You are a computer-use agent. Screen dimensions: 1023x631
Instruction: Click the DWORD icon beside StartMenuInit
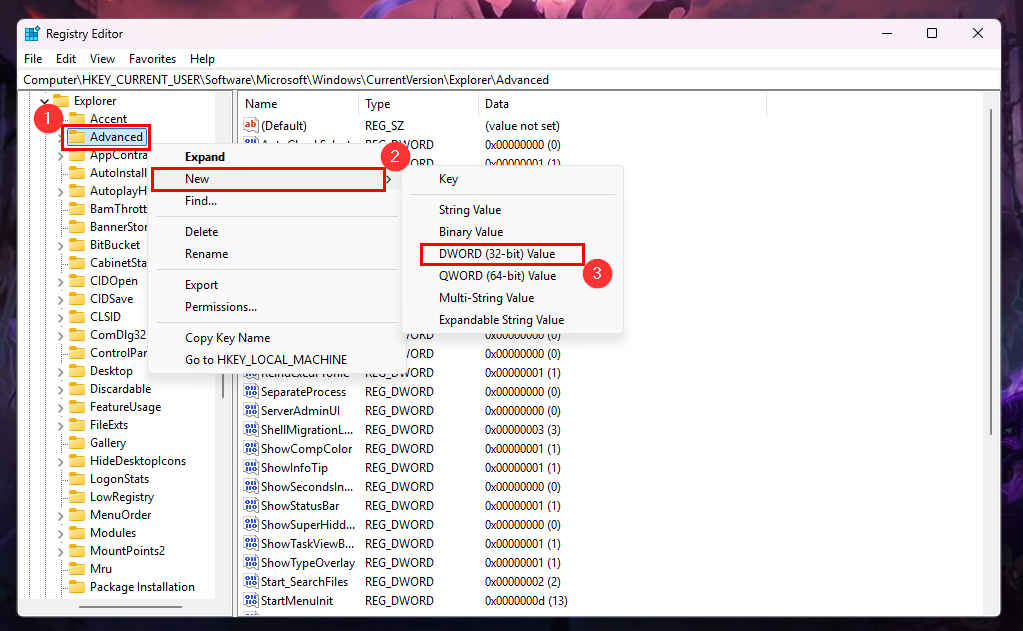[251, 600]
